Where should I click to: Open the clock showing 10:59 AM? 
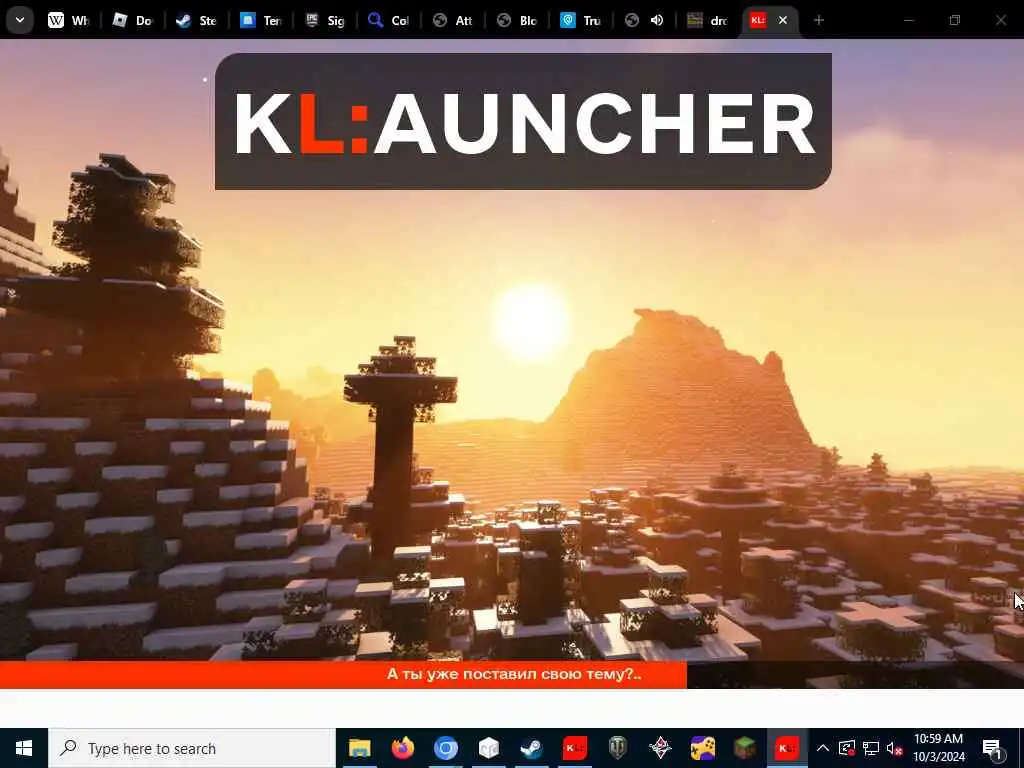click(938, 748)
